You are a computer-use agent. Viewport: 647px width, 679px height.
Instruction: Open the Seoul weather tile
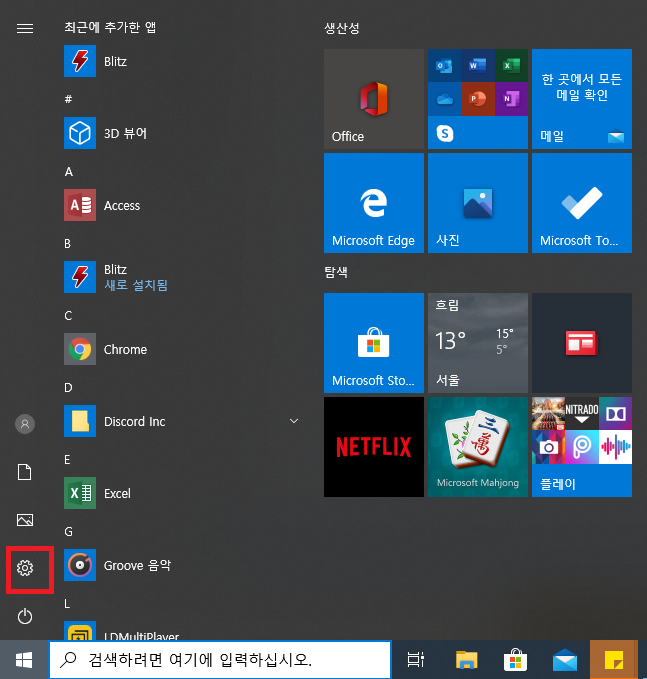pos(478,343)
